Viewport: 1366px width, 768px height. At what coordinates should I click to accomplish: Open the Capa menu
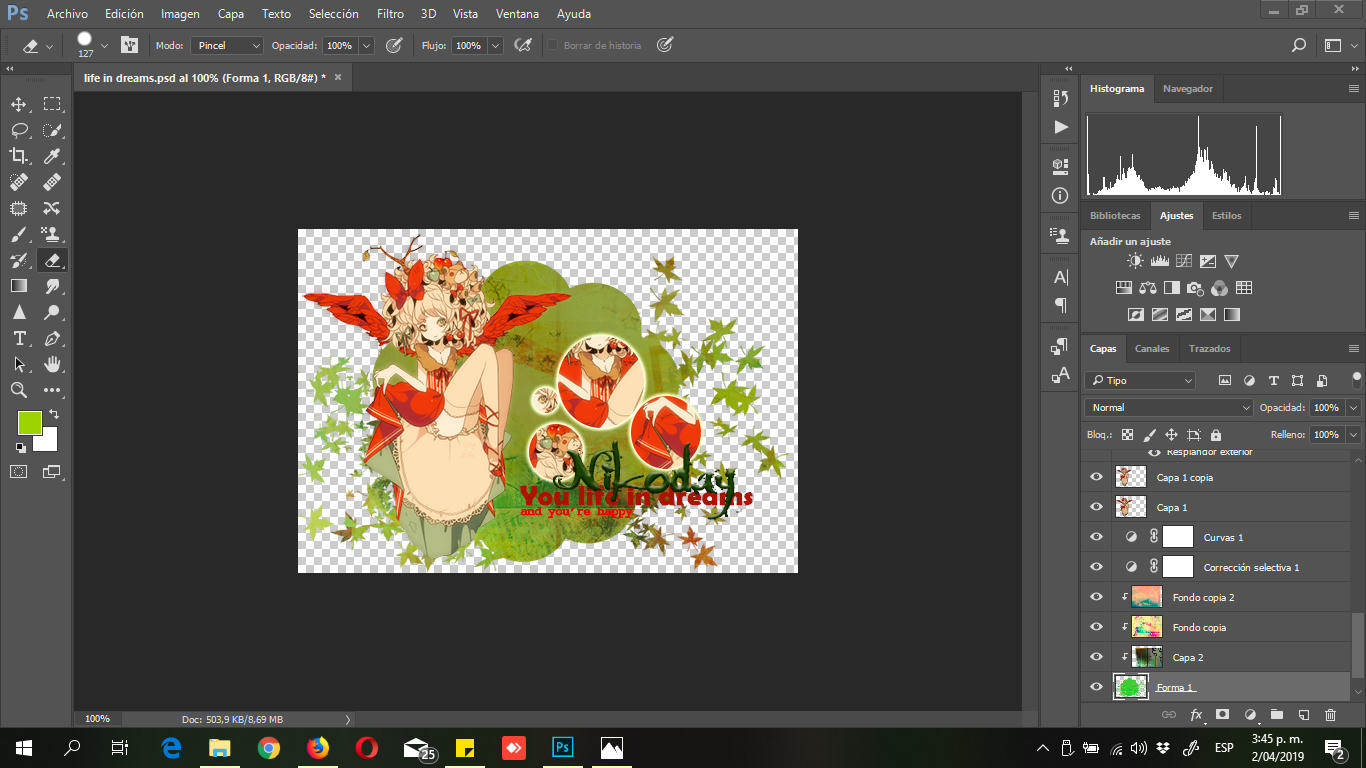click(x=231, y=14)
